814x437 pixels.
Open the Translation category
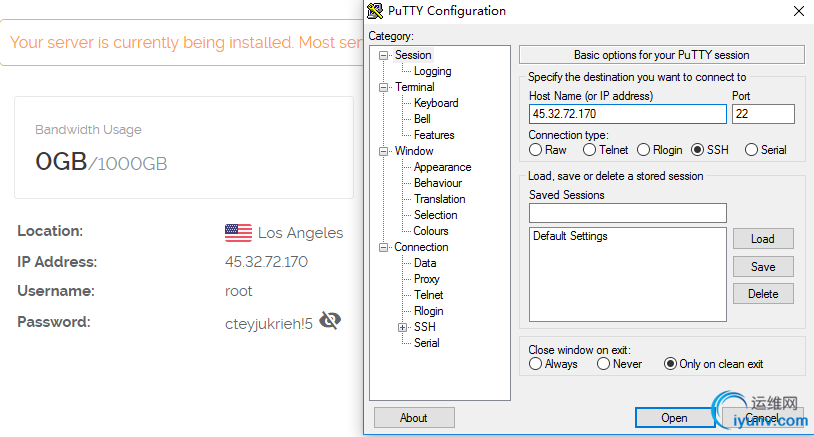point(439,199)
